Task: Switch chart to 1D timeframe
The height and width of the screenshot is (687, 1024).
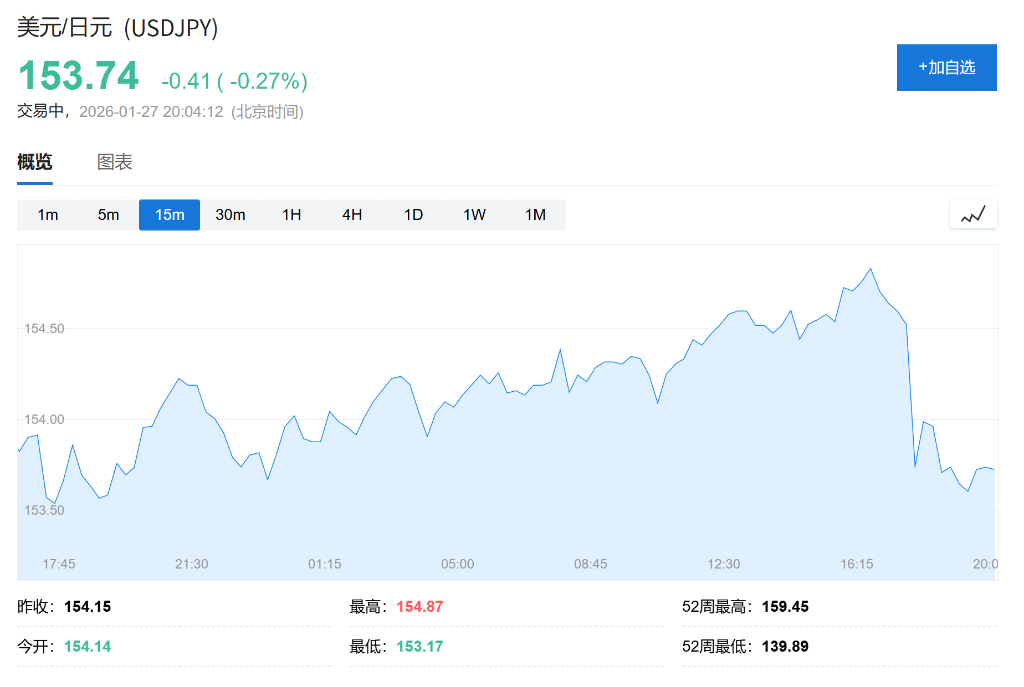Action: pyautogui.click(x=413, y=215)
